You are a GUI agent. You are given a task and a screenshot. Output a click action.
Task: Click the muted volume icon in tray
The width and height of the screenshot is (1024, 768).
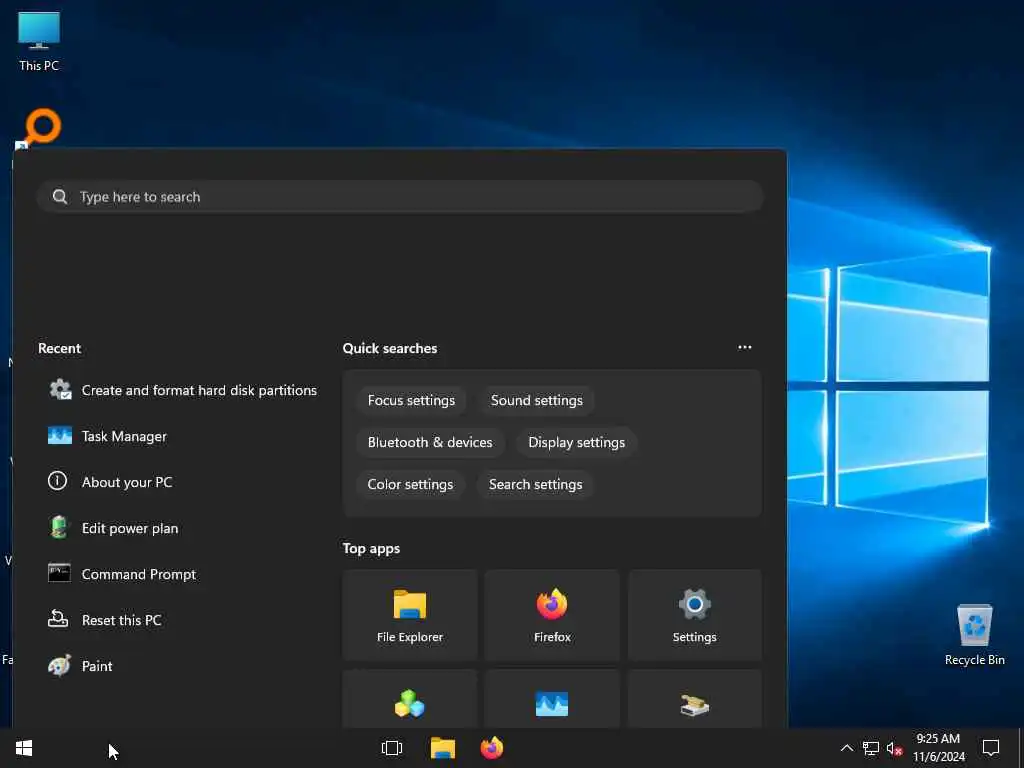click(x=894, y=748)
